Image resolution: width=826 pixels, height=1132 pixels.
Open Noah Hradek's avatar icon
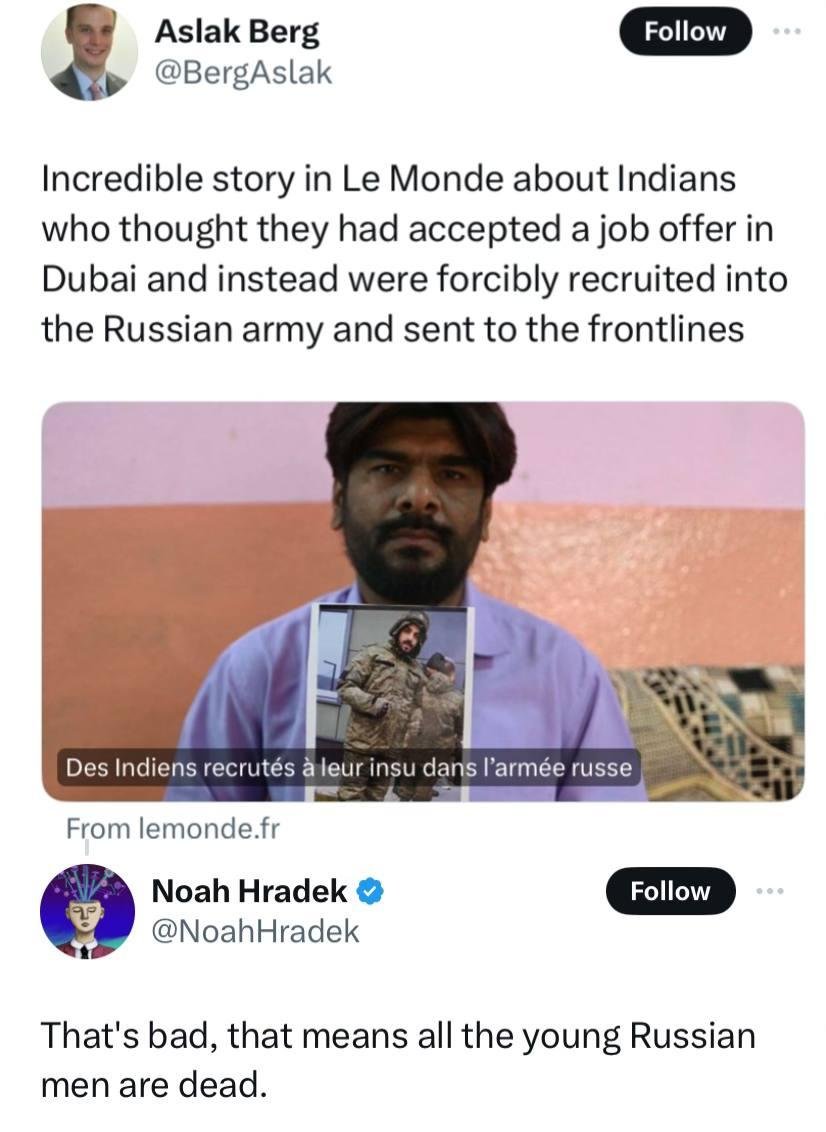click(87, 912)
